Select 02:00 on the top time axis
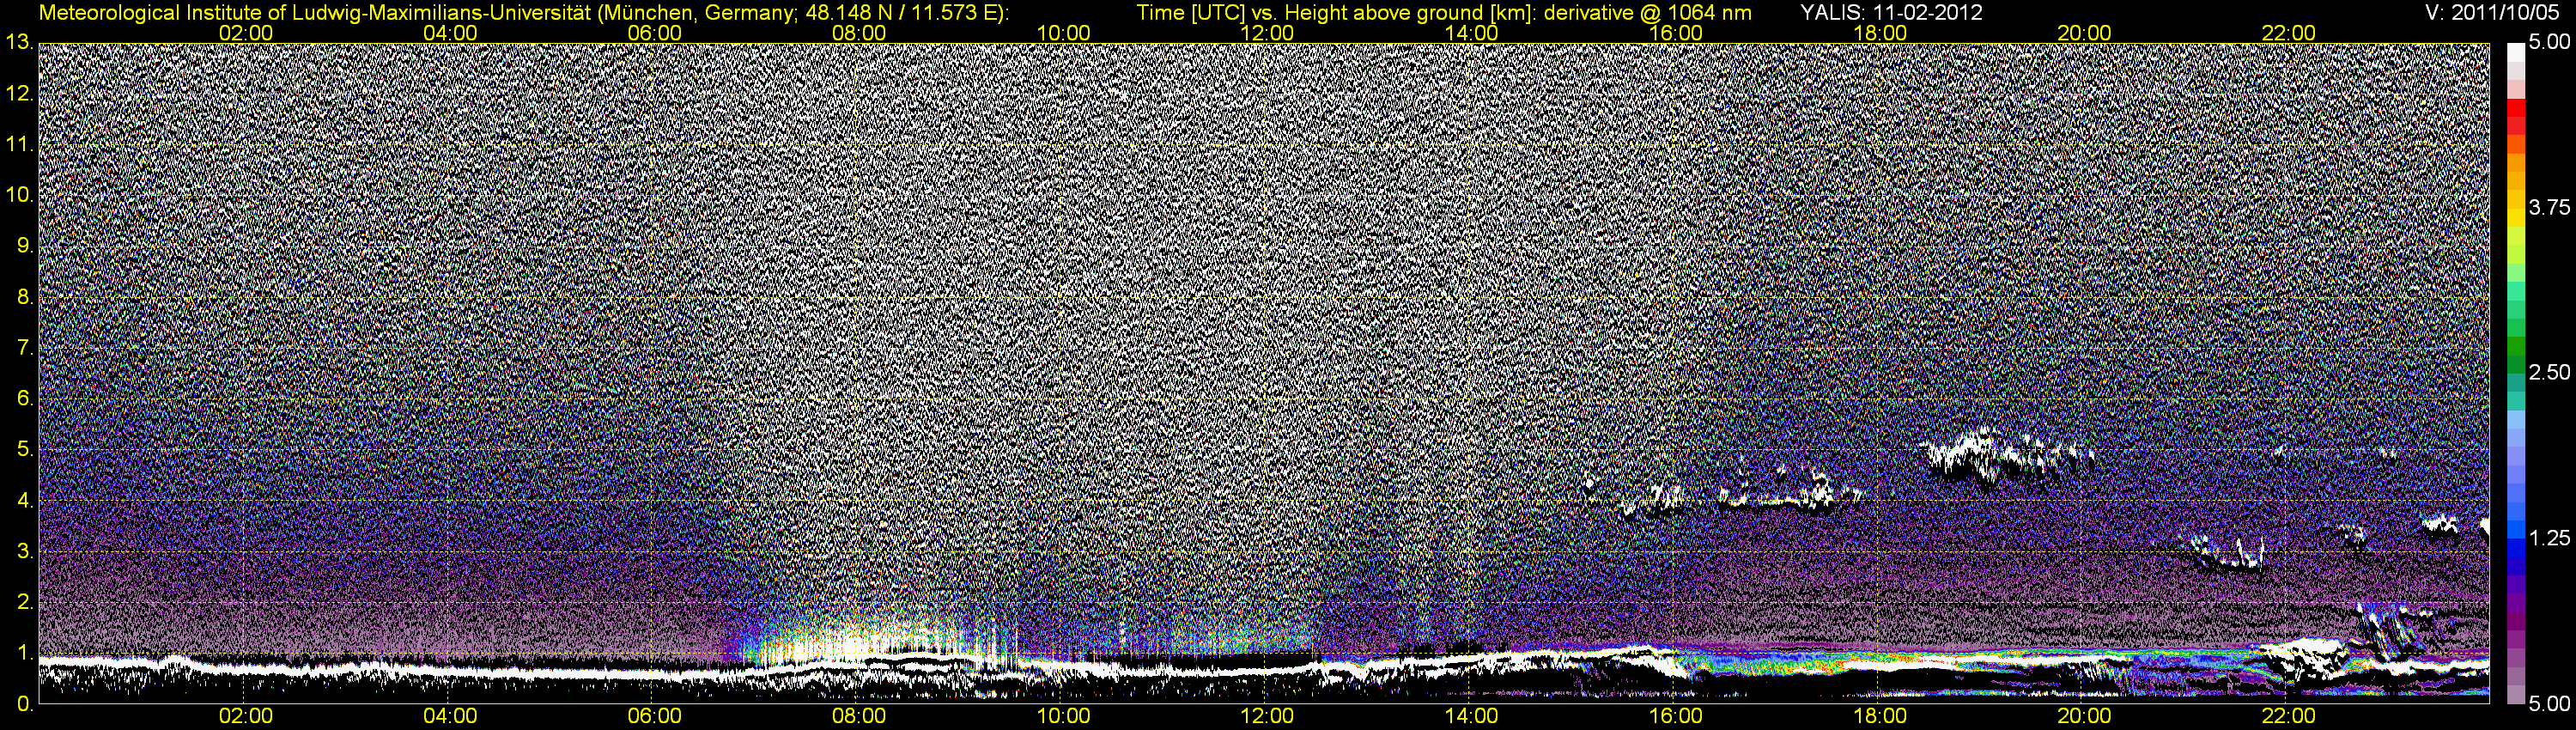Image resolution: width=2576 pixels, height=730 pixels. coord(245,33)
